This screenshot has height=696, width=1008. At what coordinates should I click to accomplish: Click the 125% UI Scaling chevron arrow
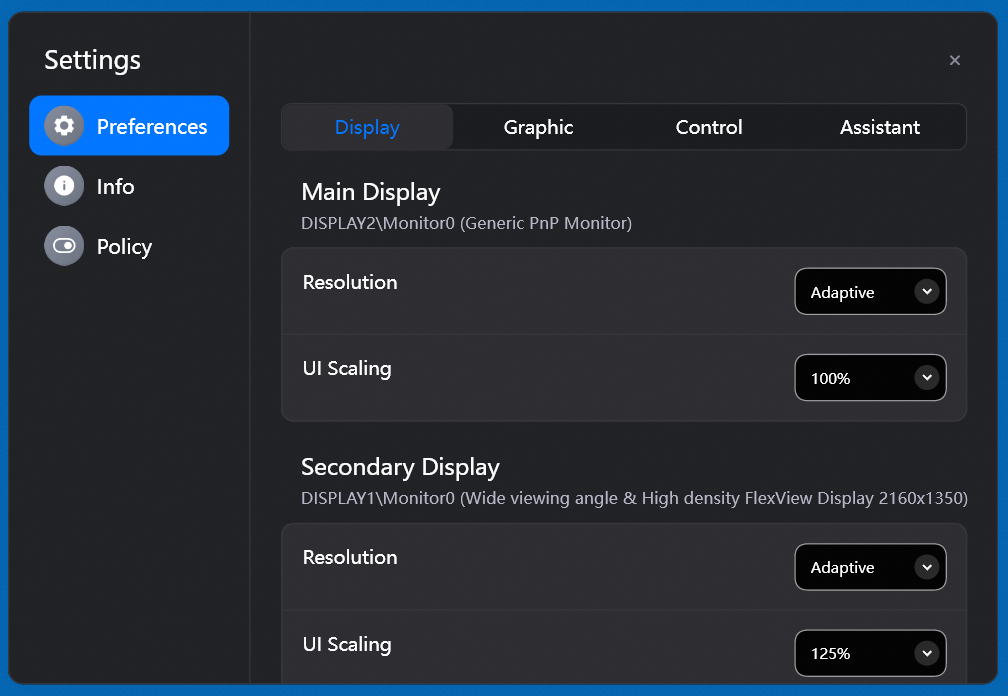click(x=927, y=653)
